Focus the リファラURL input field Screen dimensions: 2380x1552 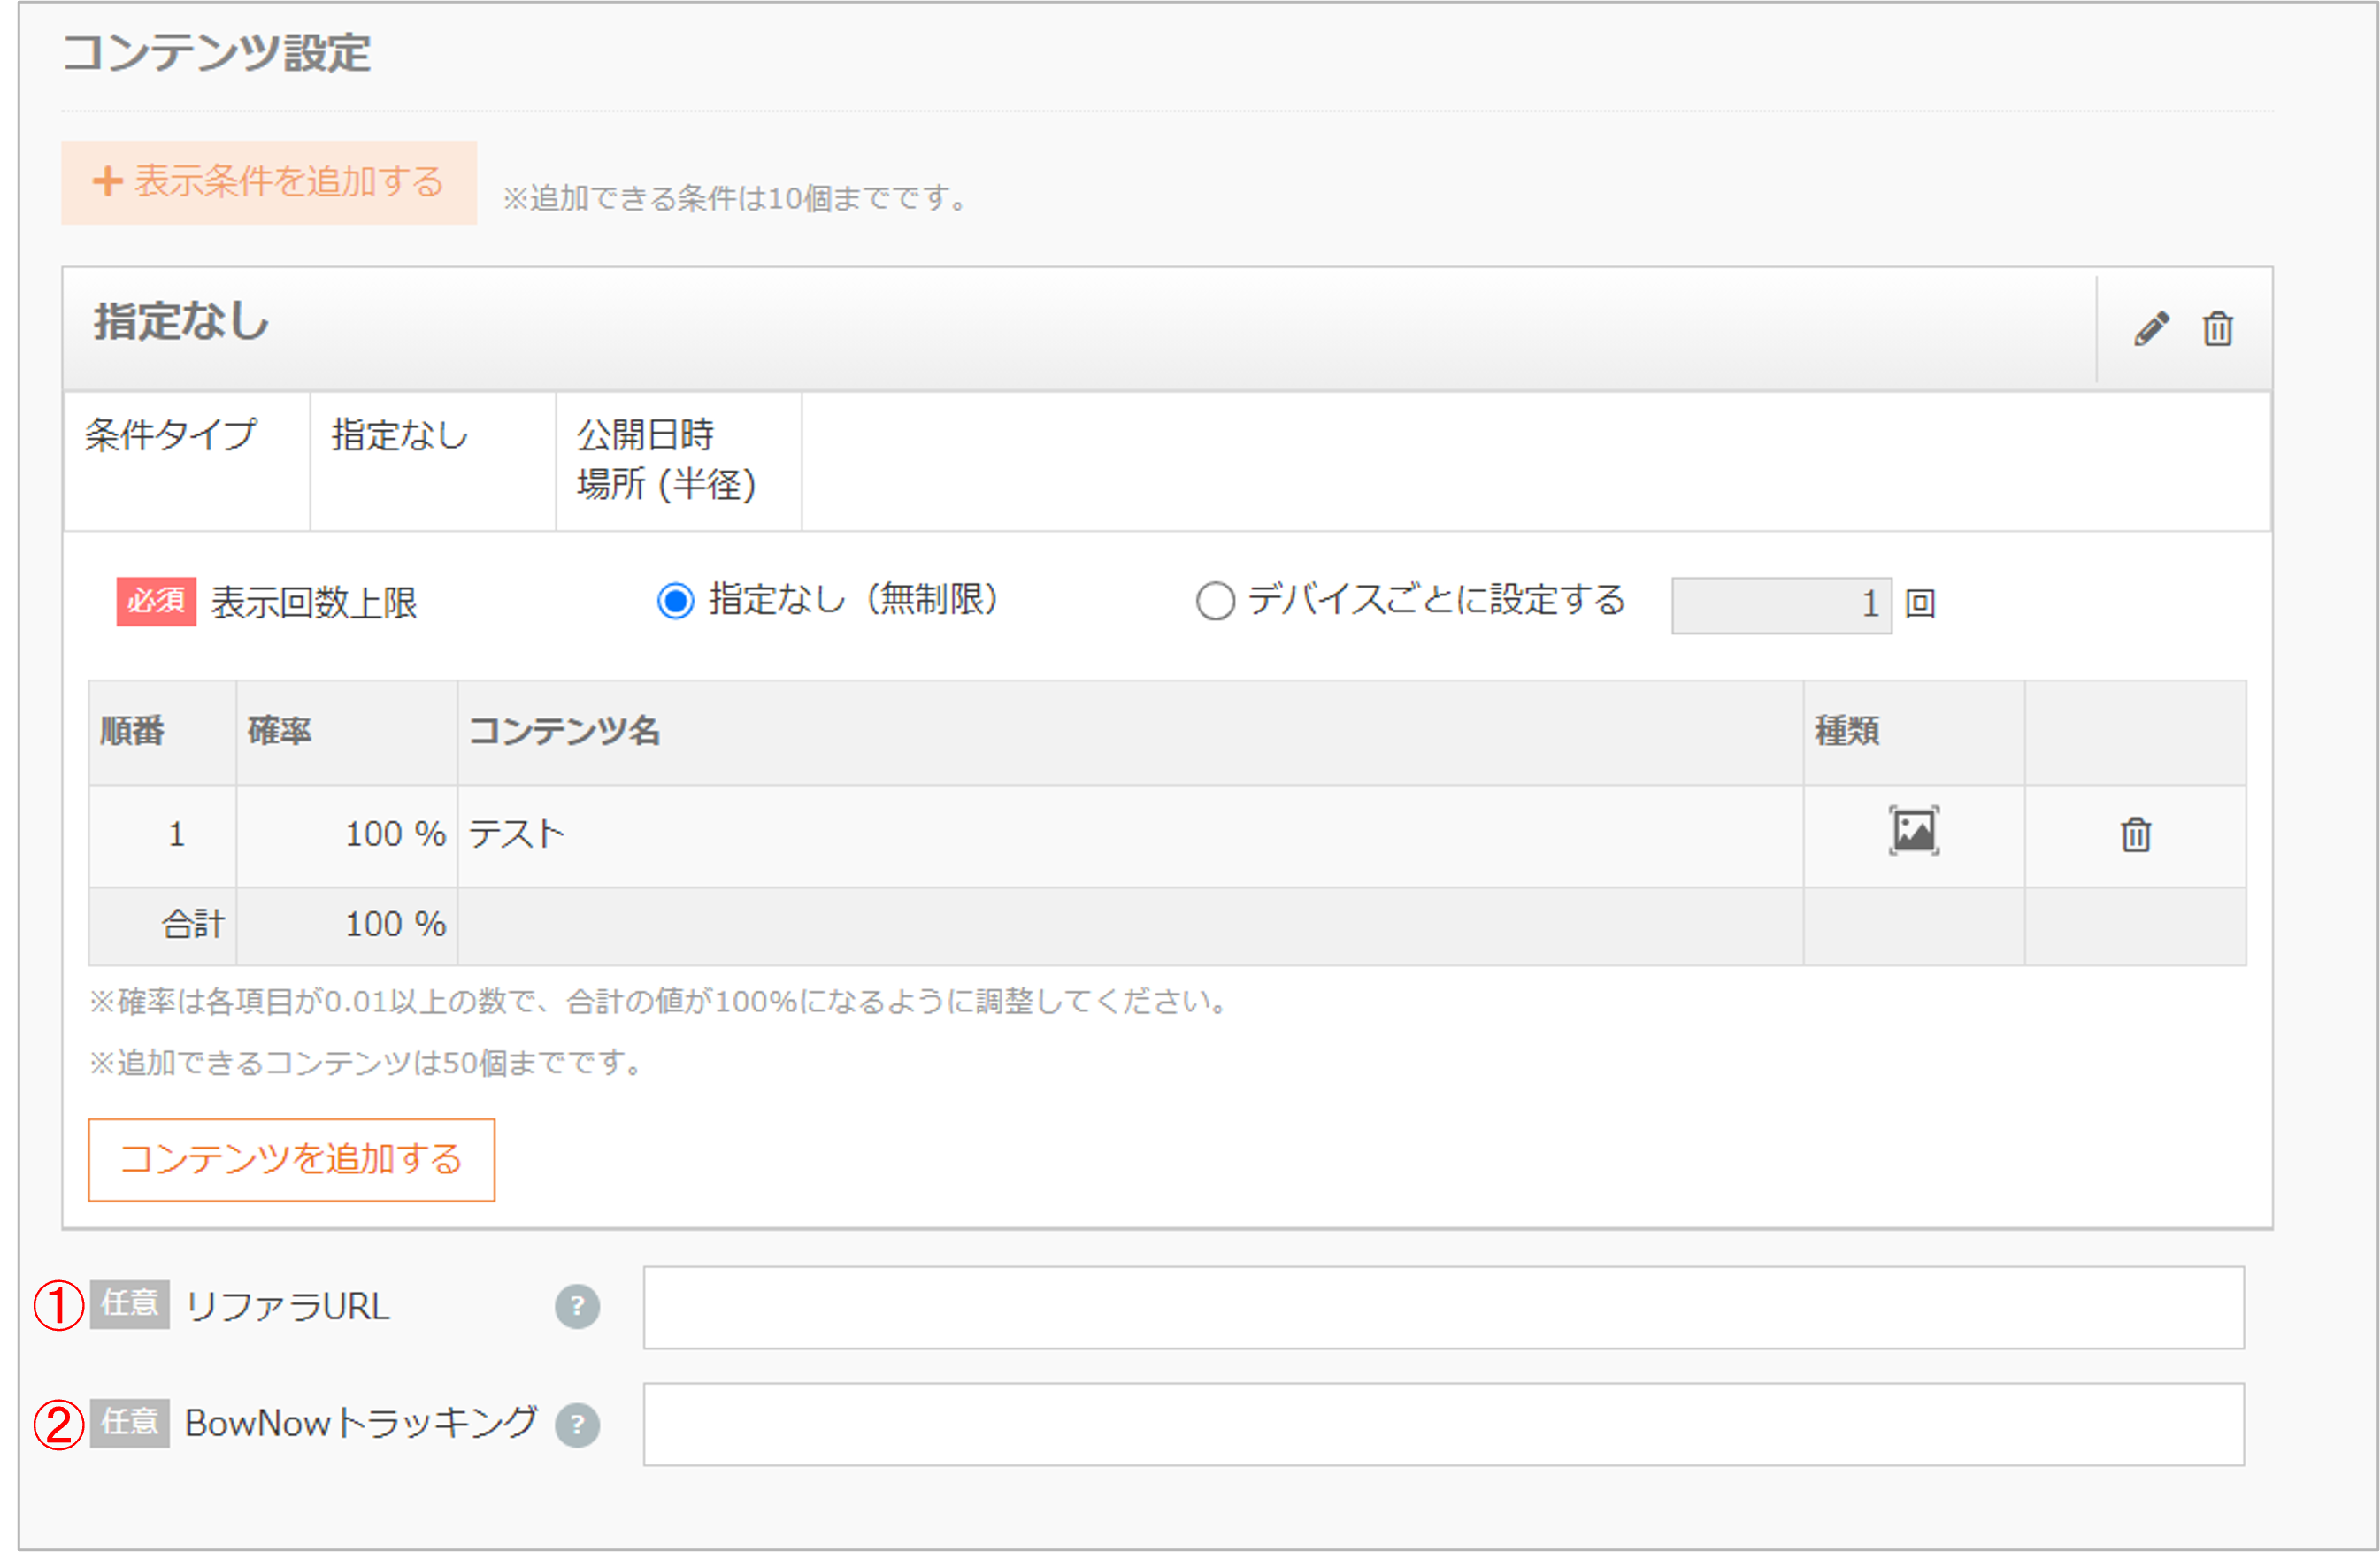coord(1443,1307)
